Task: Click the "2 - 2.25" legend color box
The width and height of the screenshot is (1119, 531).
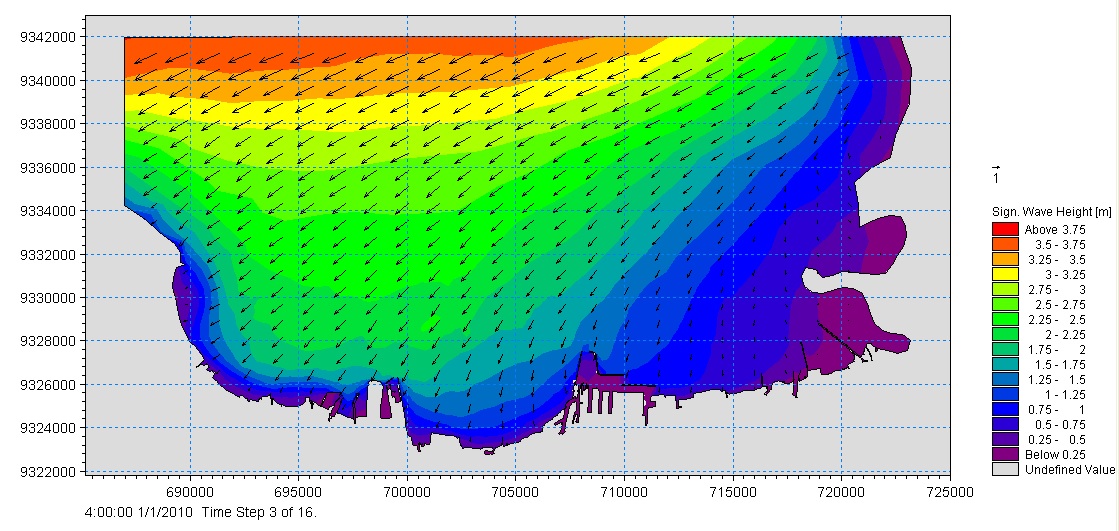Action: point(1001,333)
